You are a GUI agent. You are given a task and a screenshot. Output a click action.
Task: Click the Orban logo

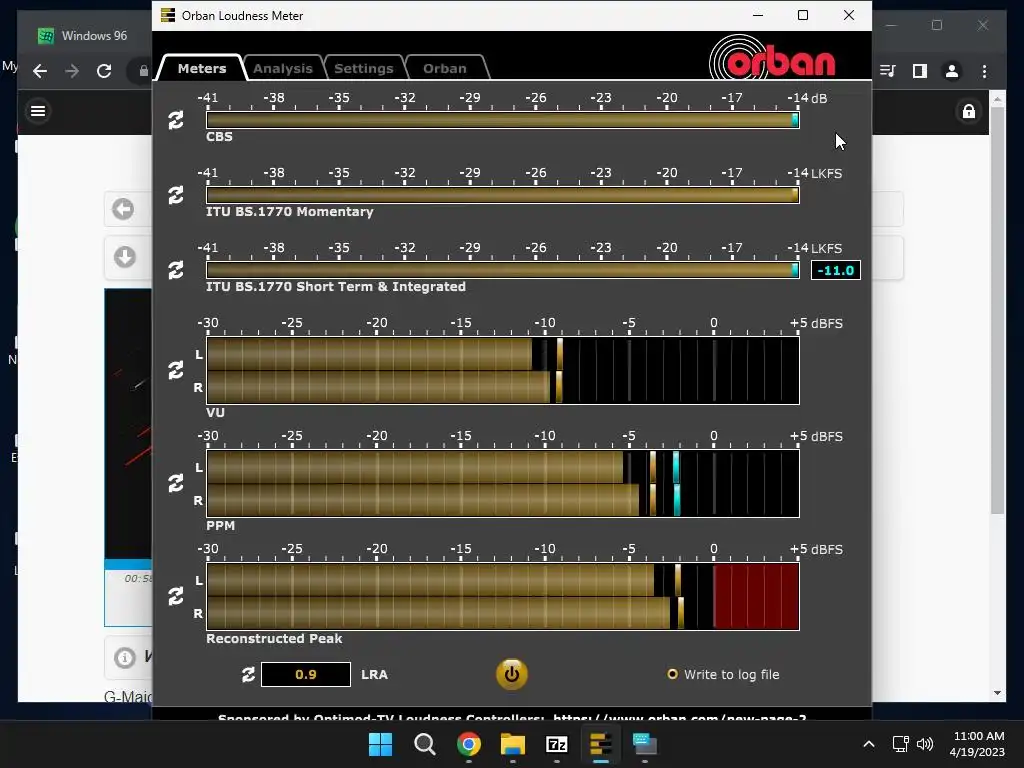click(x=773, y=59)
